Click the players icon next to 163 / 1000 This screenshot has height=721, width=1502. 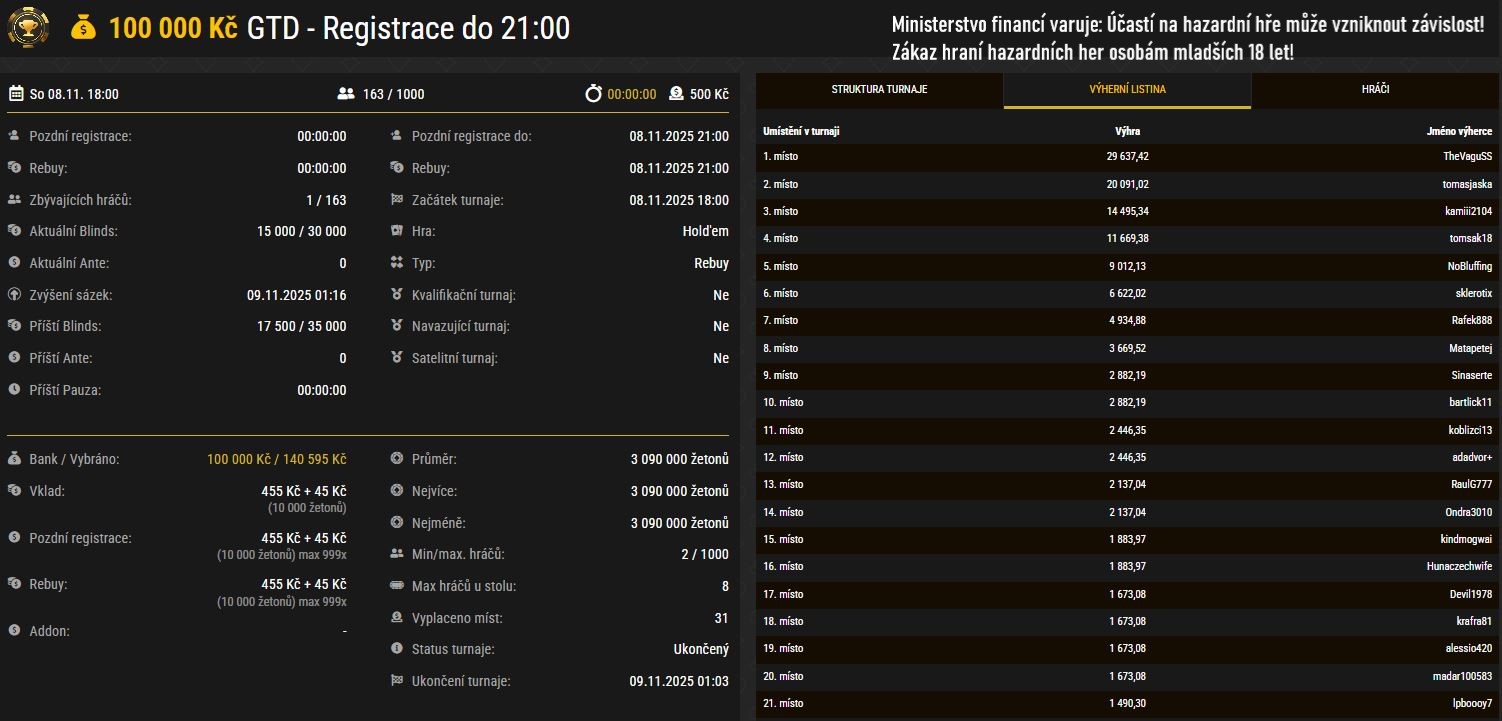[346, 94]
